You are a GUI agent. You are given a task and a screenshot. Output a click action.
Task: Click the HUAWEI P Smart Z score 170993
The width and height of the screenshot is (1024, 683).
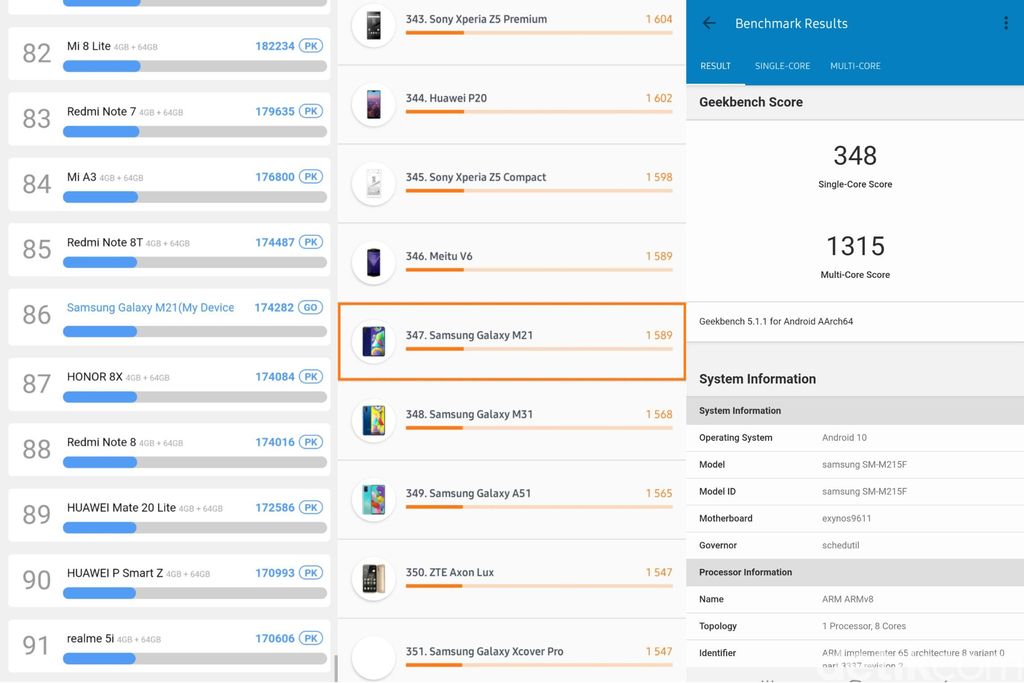[275, 573]
